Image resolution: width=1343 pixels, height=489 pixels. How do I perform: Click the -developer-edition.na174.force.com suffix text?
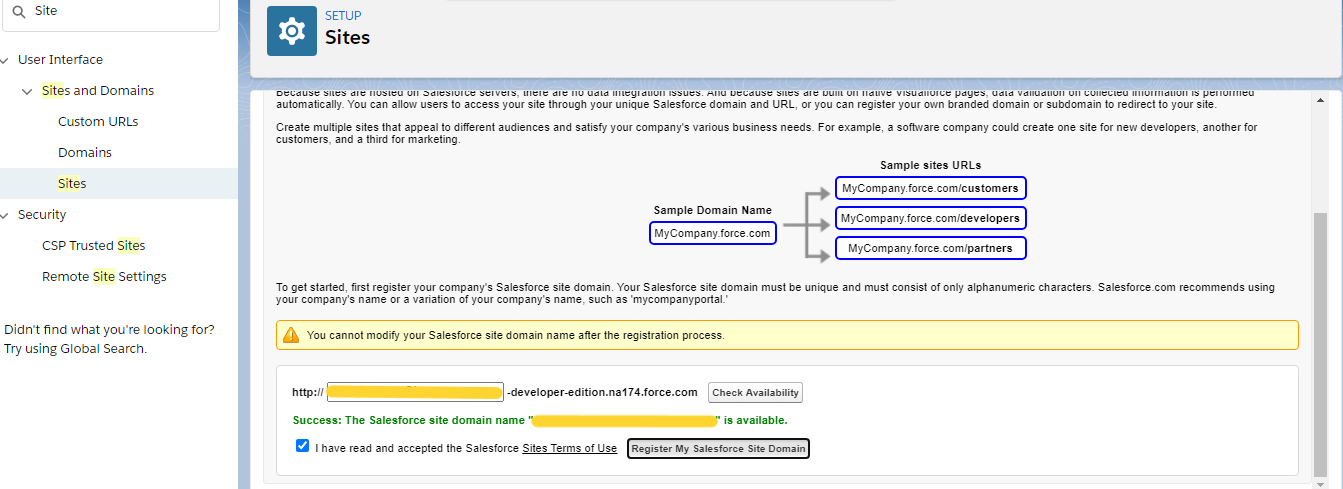point(603,392)
